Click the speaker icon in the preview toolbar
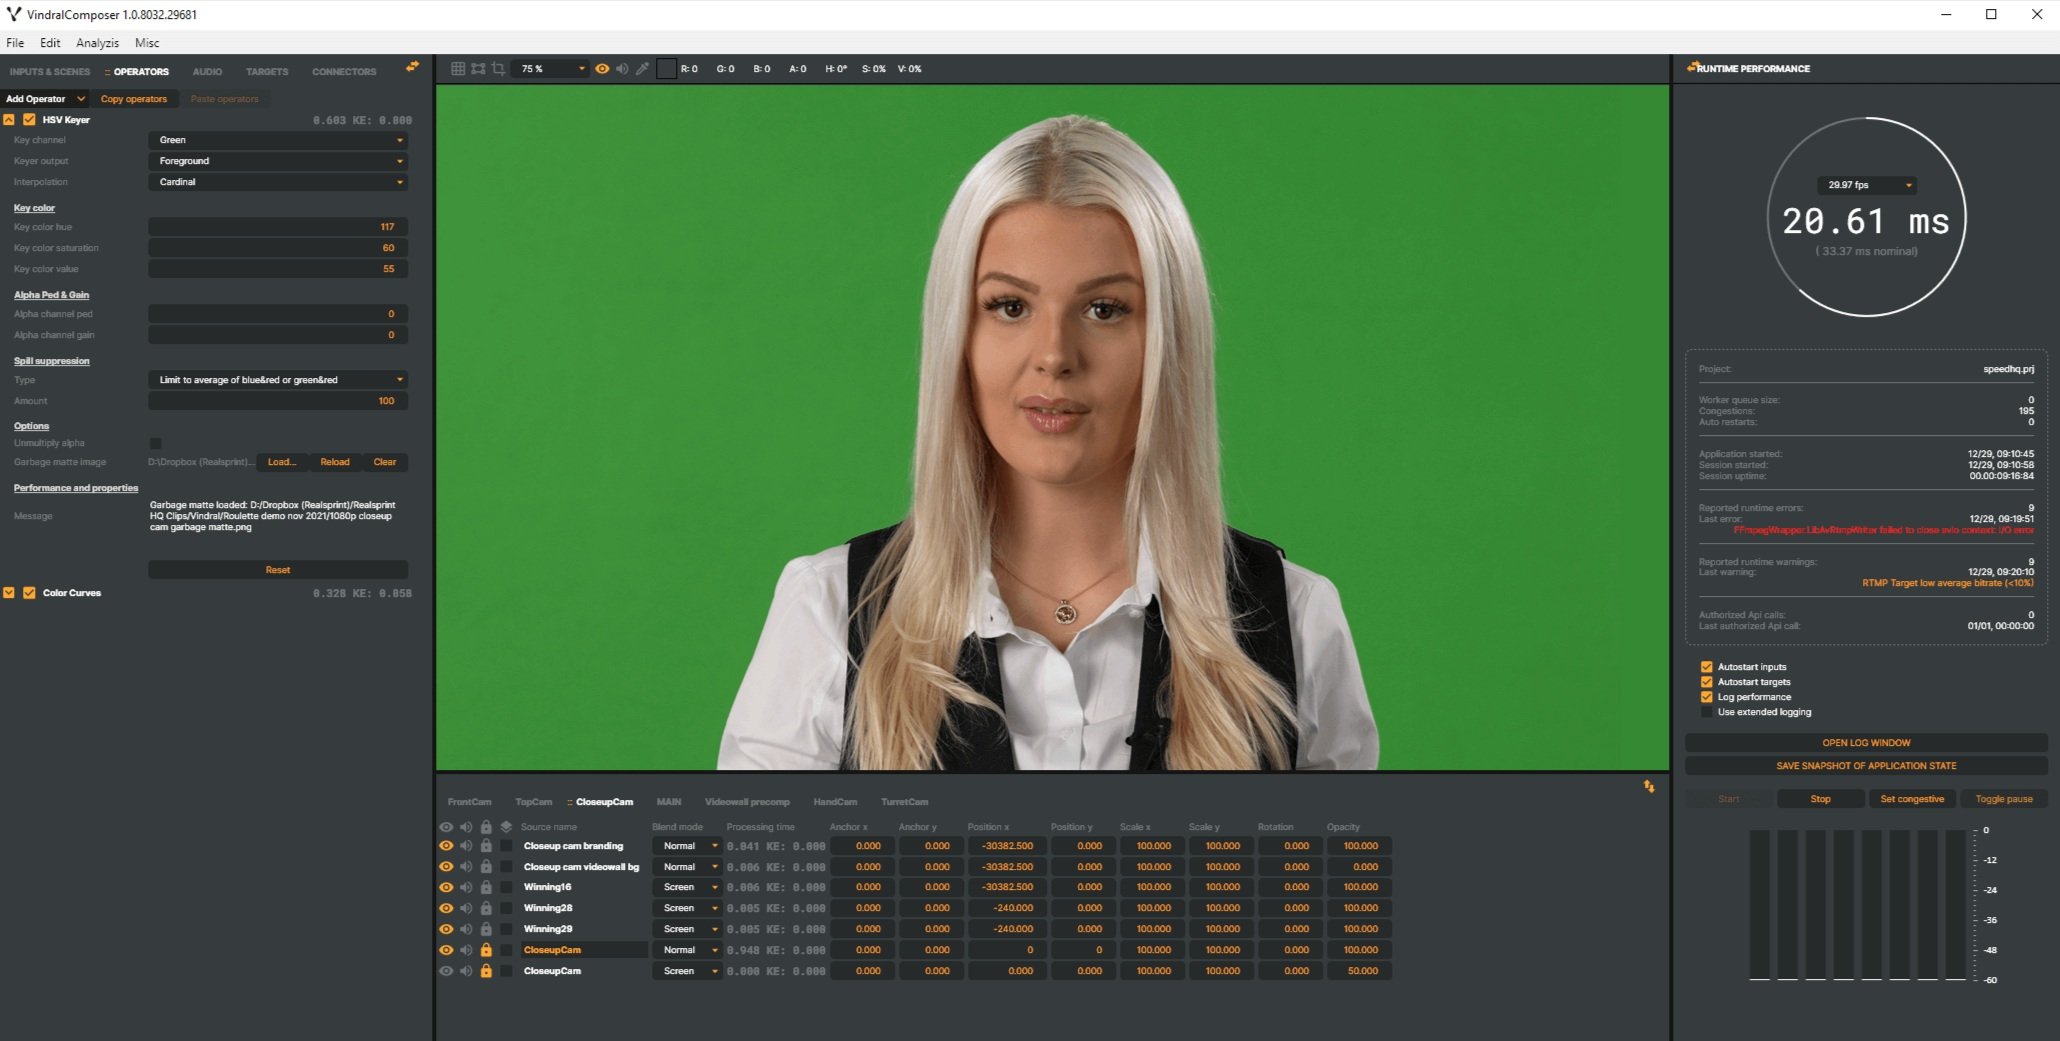Viewport: 2060px width, 1041px height. pos(622,68)
